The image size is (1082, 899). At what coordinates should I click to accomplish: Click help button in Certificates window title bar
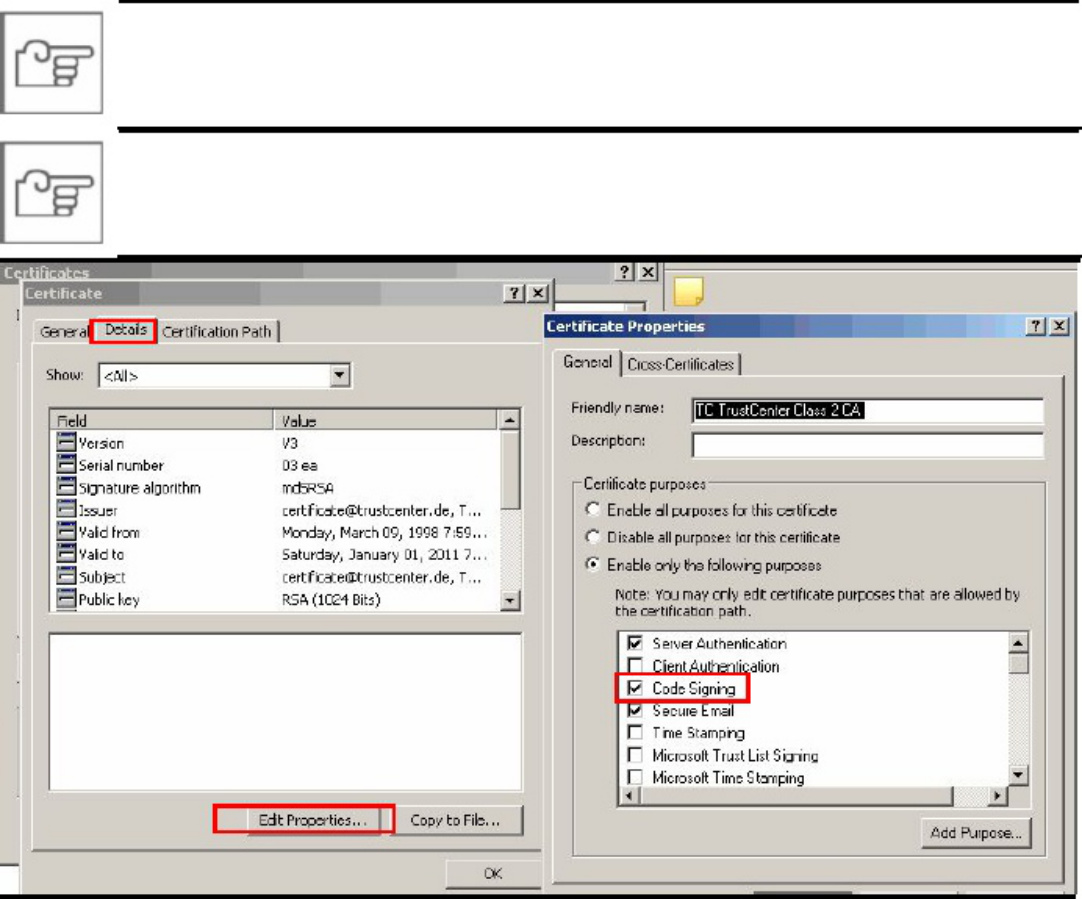624,272
